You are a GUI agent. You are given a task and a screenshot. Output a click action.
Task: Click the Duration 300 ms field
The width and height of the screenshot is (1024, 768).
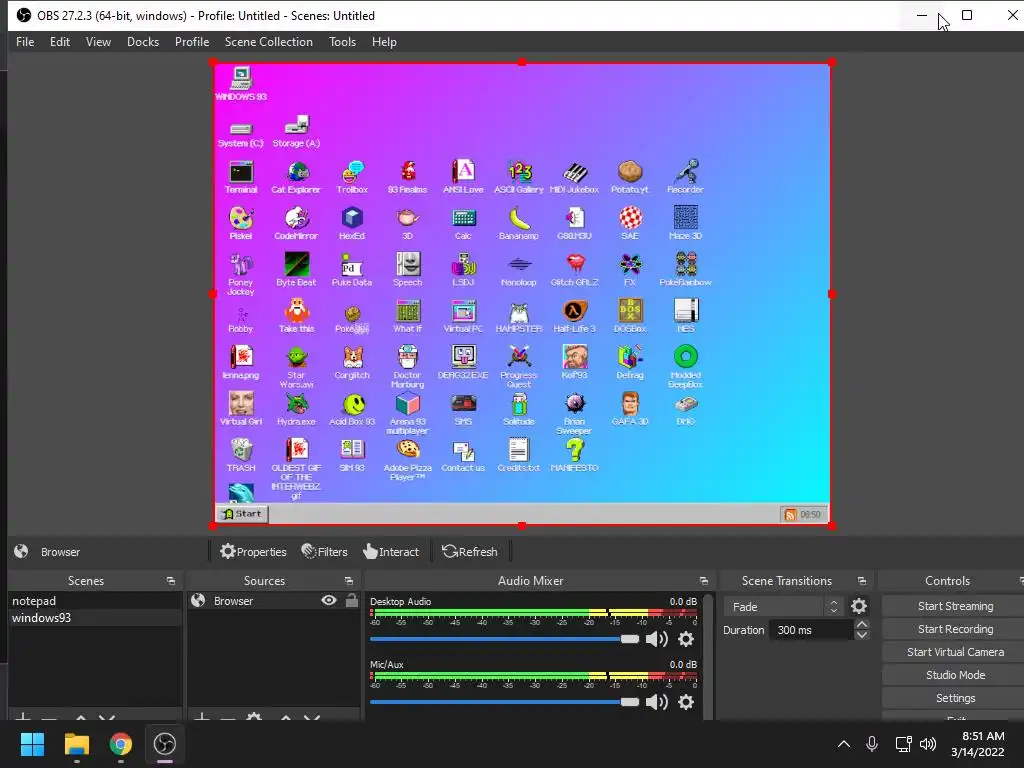point(811,630)
